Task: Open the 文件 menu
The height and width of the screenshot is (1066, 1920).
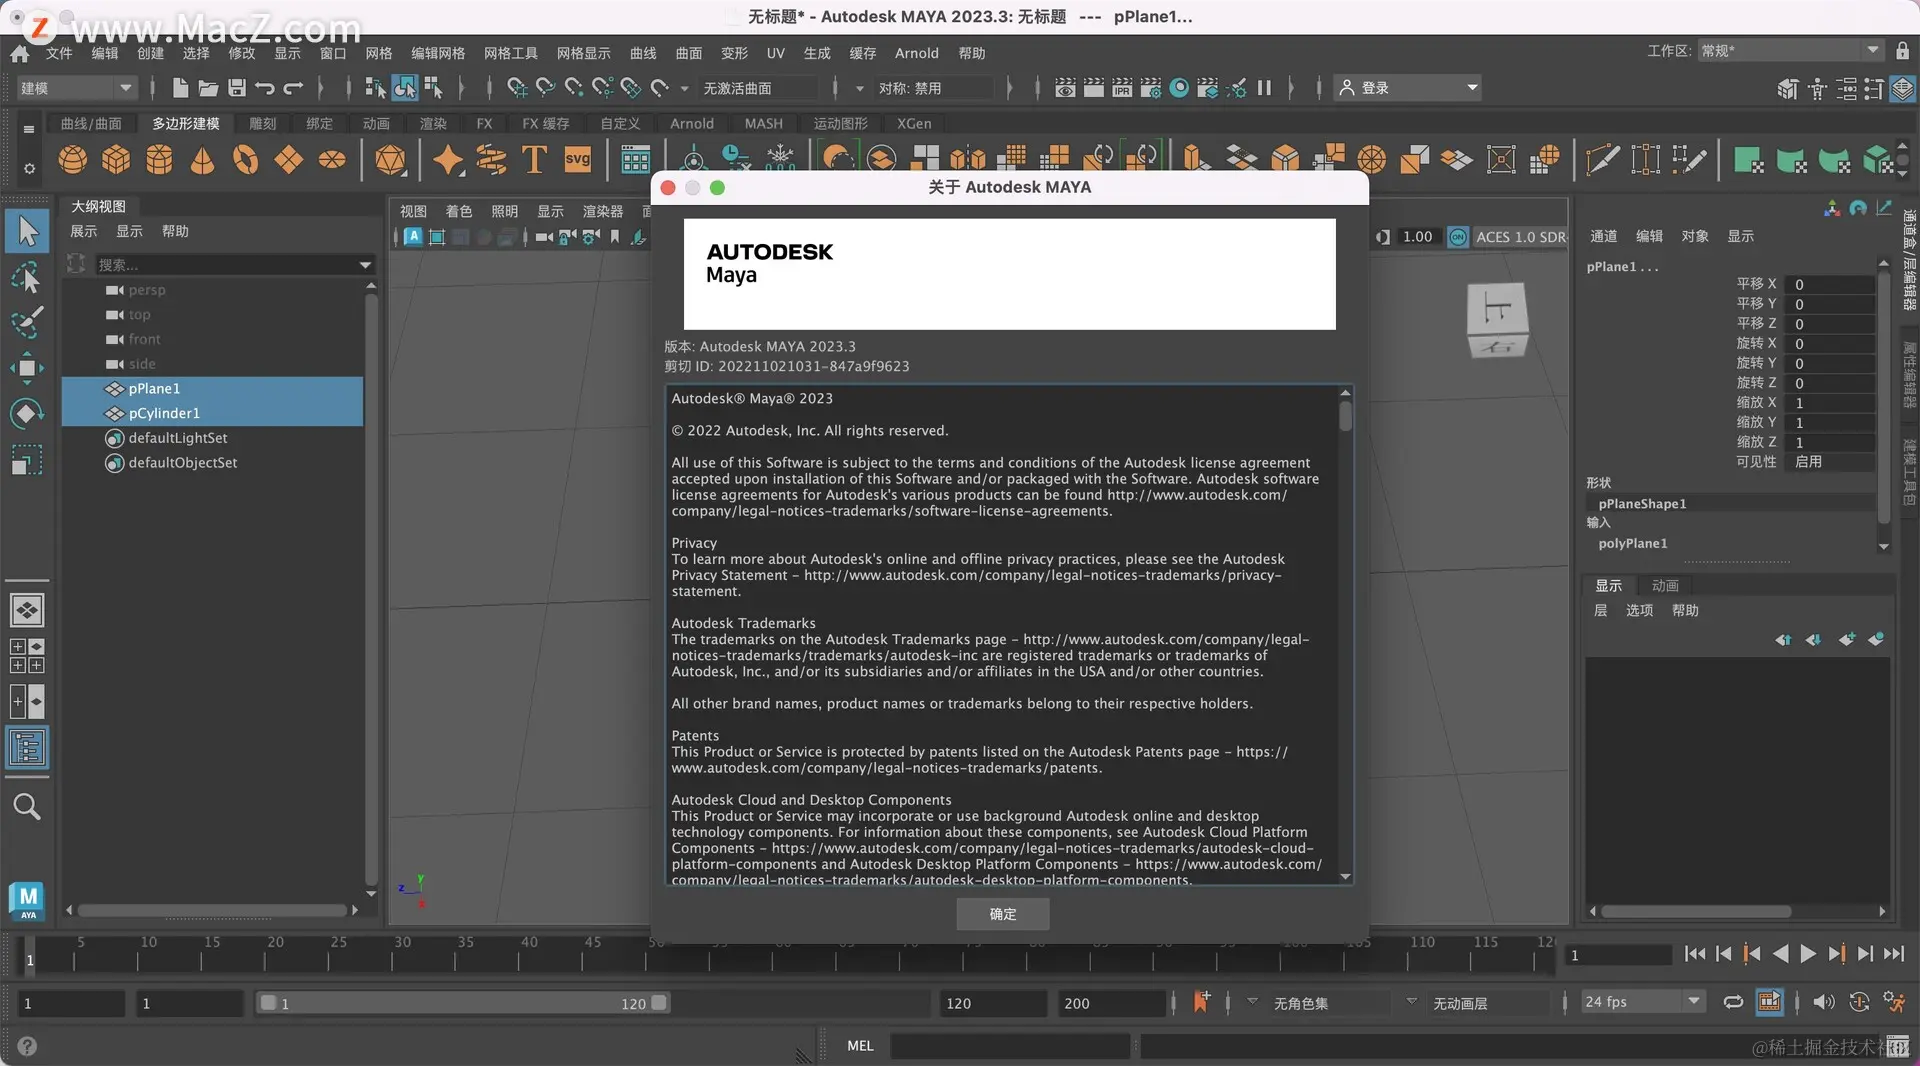Action: [x=59, y=53]
